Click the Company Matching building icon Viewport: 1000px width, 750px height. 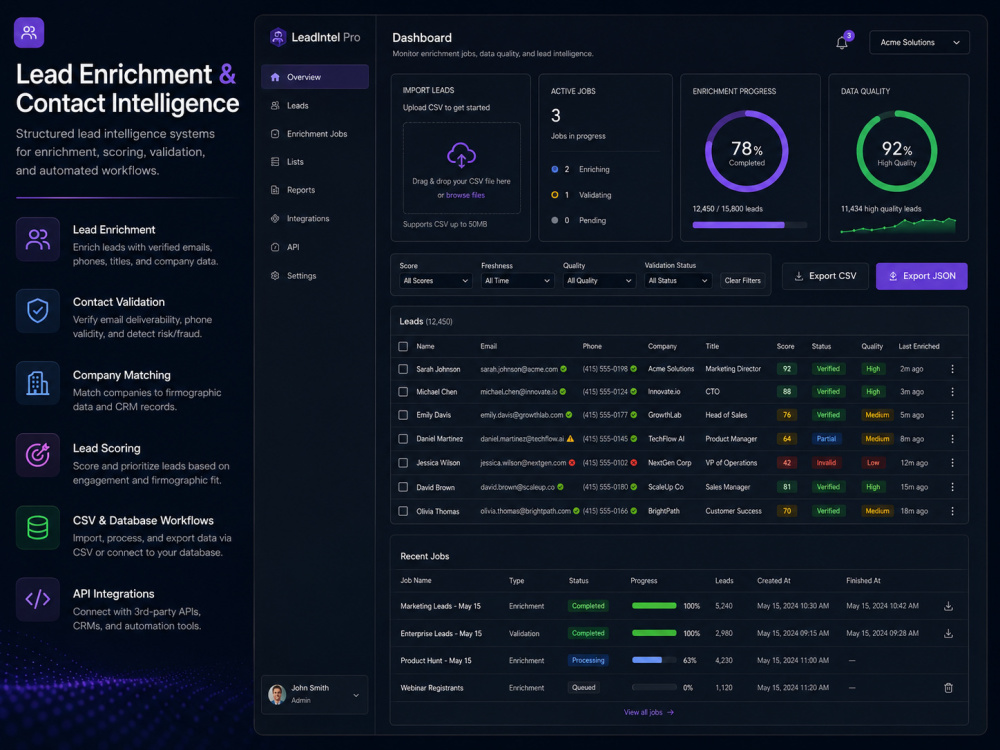pos(38,383)
